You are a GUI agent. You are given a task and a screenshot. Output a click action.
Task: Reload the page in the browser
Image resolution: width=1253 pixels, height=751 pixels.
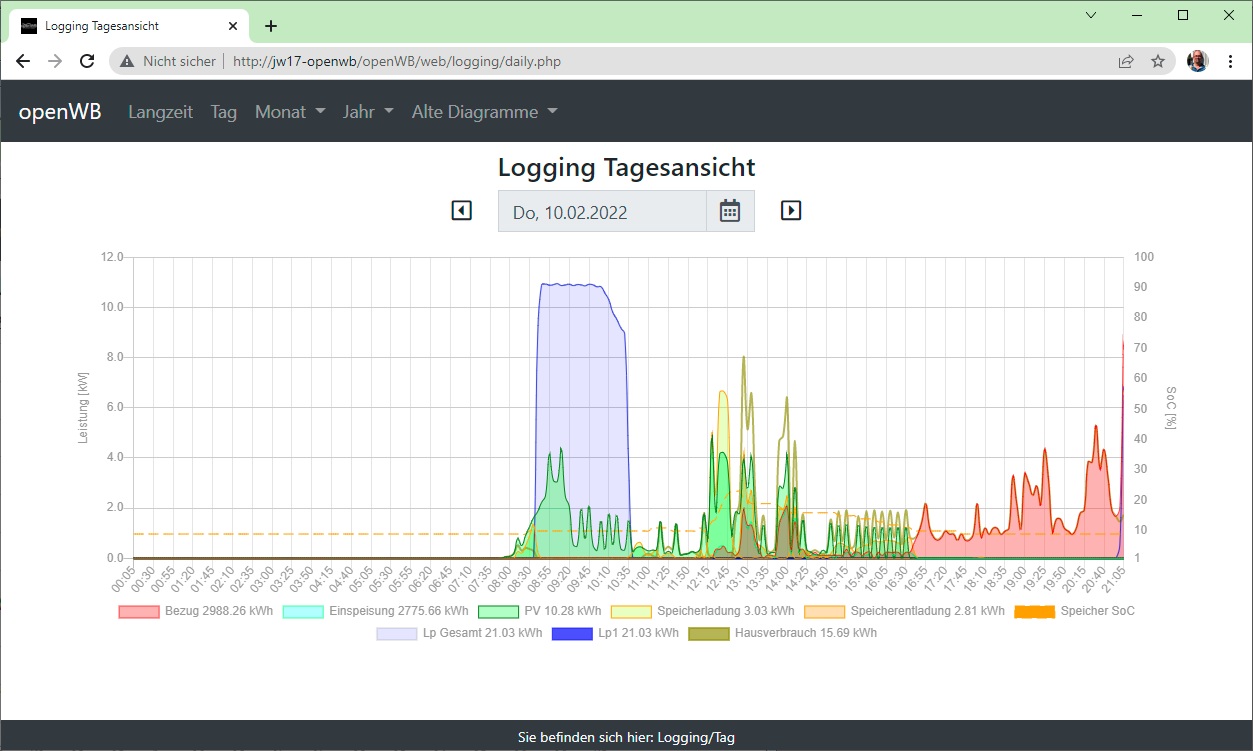click(x=87, y=61)
